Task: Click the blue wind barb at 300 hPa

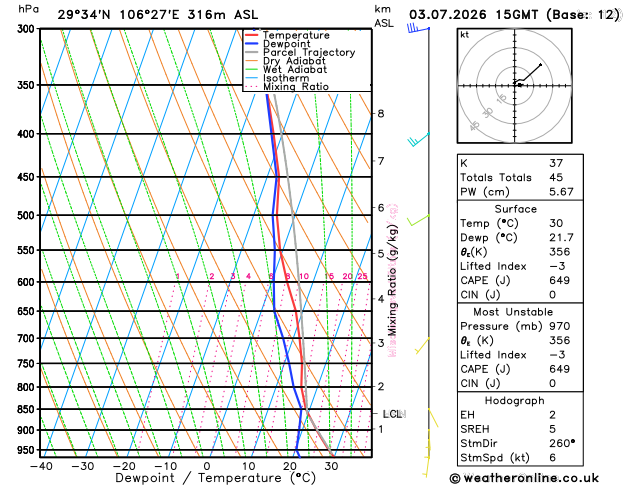Action: (x=418, y=28)
